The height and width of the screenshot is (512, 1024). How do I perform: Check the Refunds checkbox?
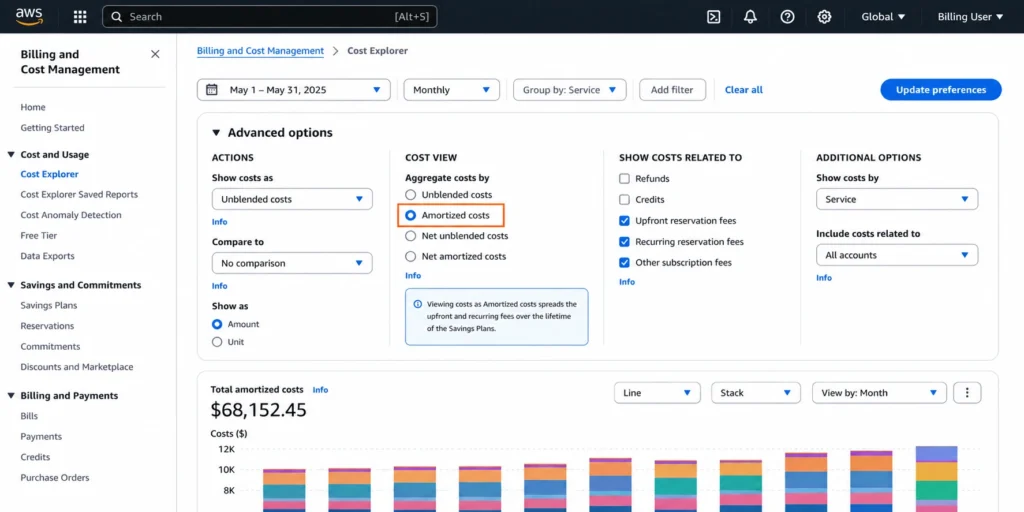point(624,178)
